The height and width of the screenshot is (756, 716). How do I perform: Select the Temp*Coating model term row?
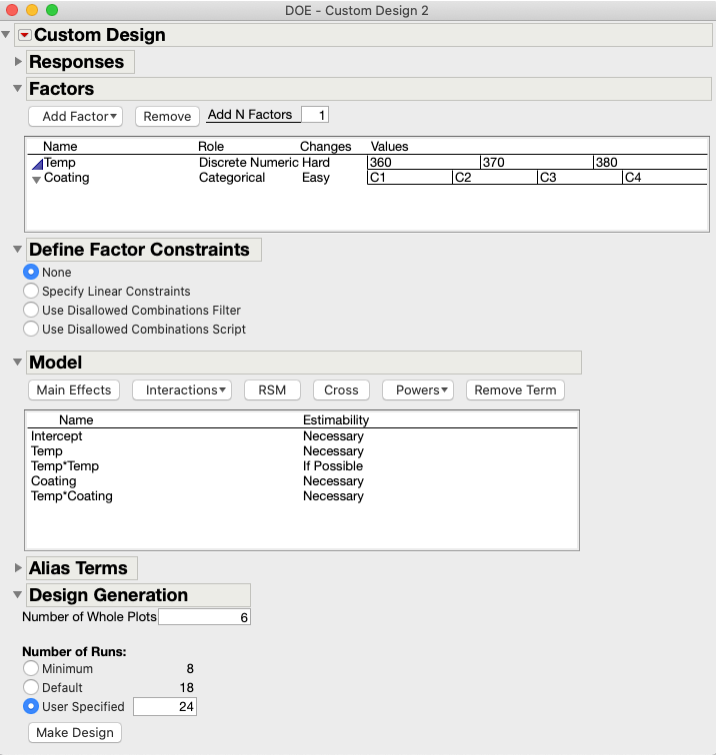click(72, 496)
